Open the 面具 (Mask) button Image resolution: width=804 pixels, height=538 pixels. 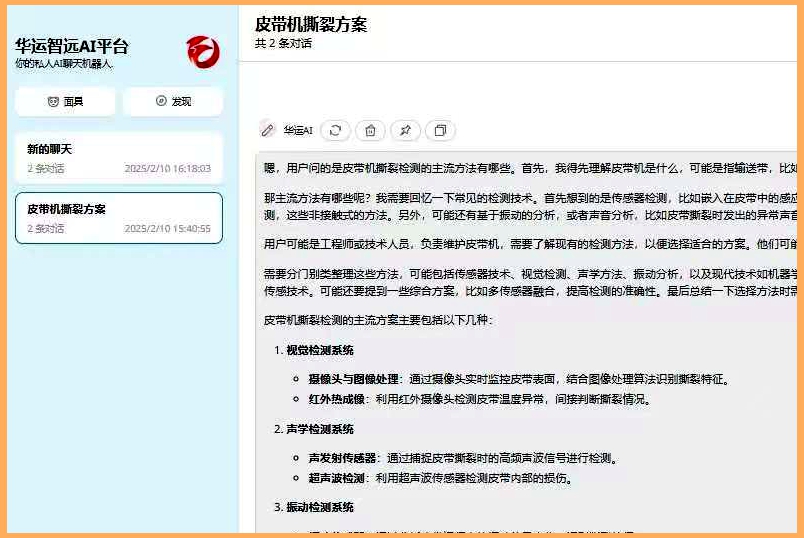[66, 101]
